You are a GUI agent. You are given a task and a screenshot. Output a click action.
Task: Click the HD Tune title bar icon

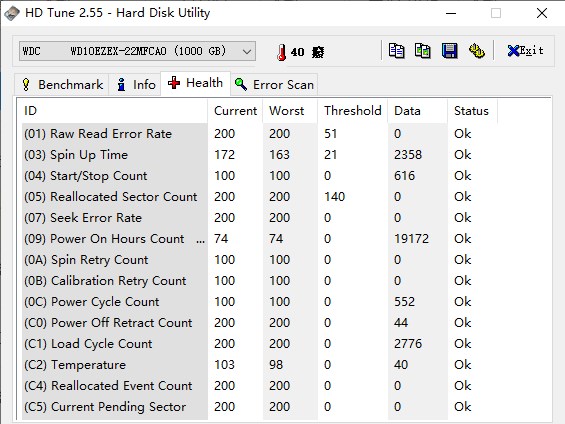click(x=12, y=13)
